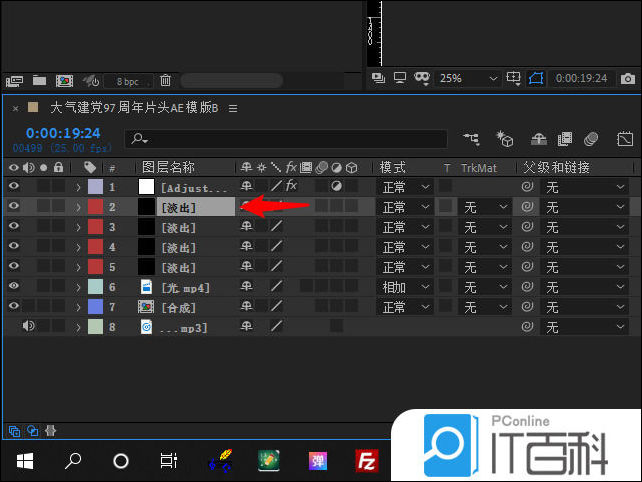Hide the Adjust layer 1 eye icon
The image size is (642, 482).
tap(14, 186)
